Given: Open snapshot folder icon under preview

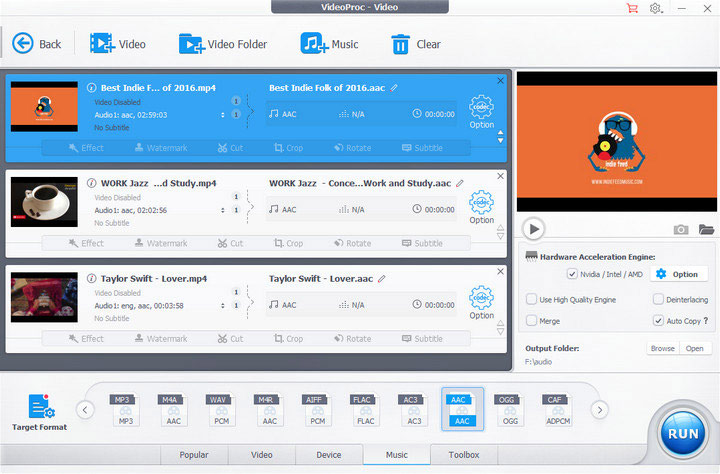Looking at the screenshot, I should 706,229.
